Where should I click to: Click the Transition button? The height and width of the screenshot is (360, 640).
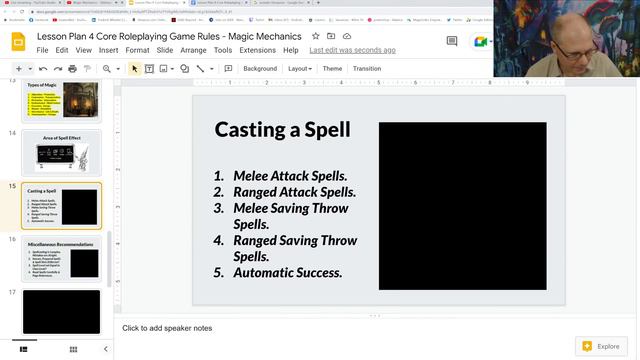click(367, 69)
